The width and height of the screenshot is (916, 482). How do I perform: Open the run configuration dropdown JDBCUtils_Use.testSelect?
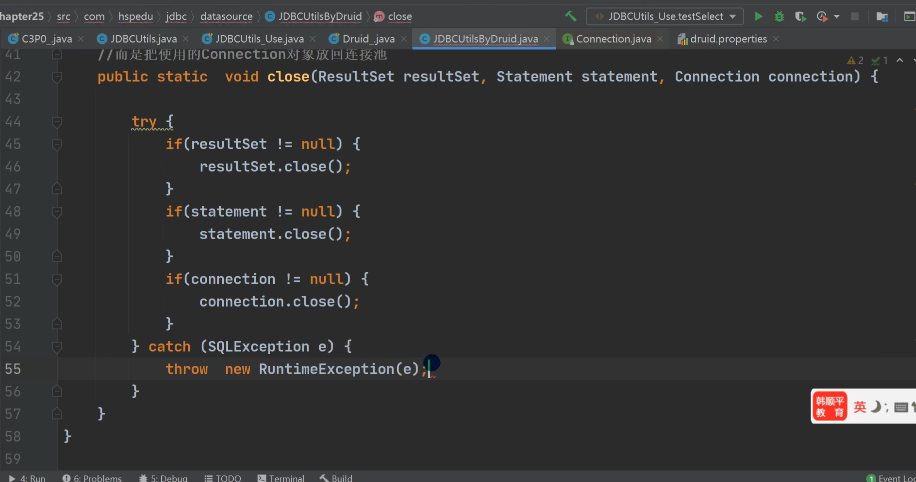[665, 16]
